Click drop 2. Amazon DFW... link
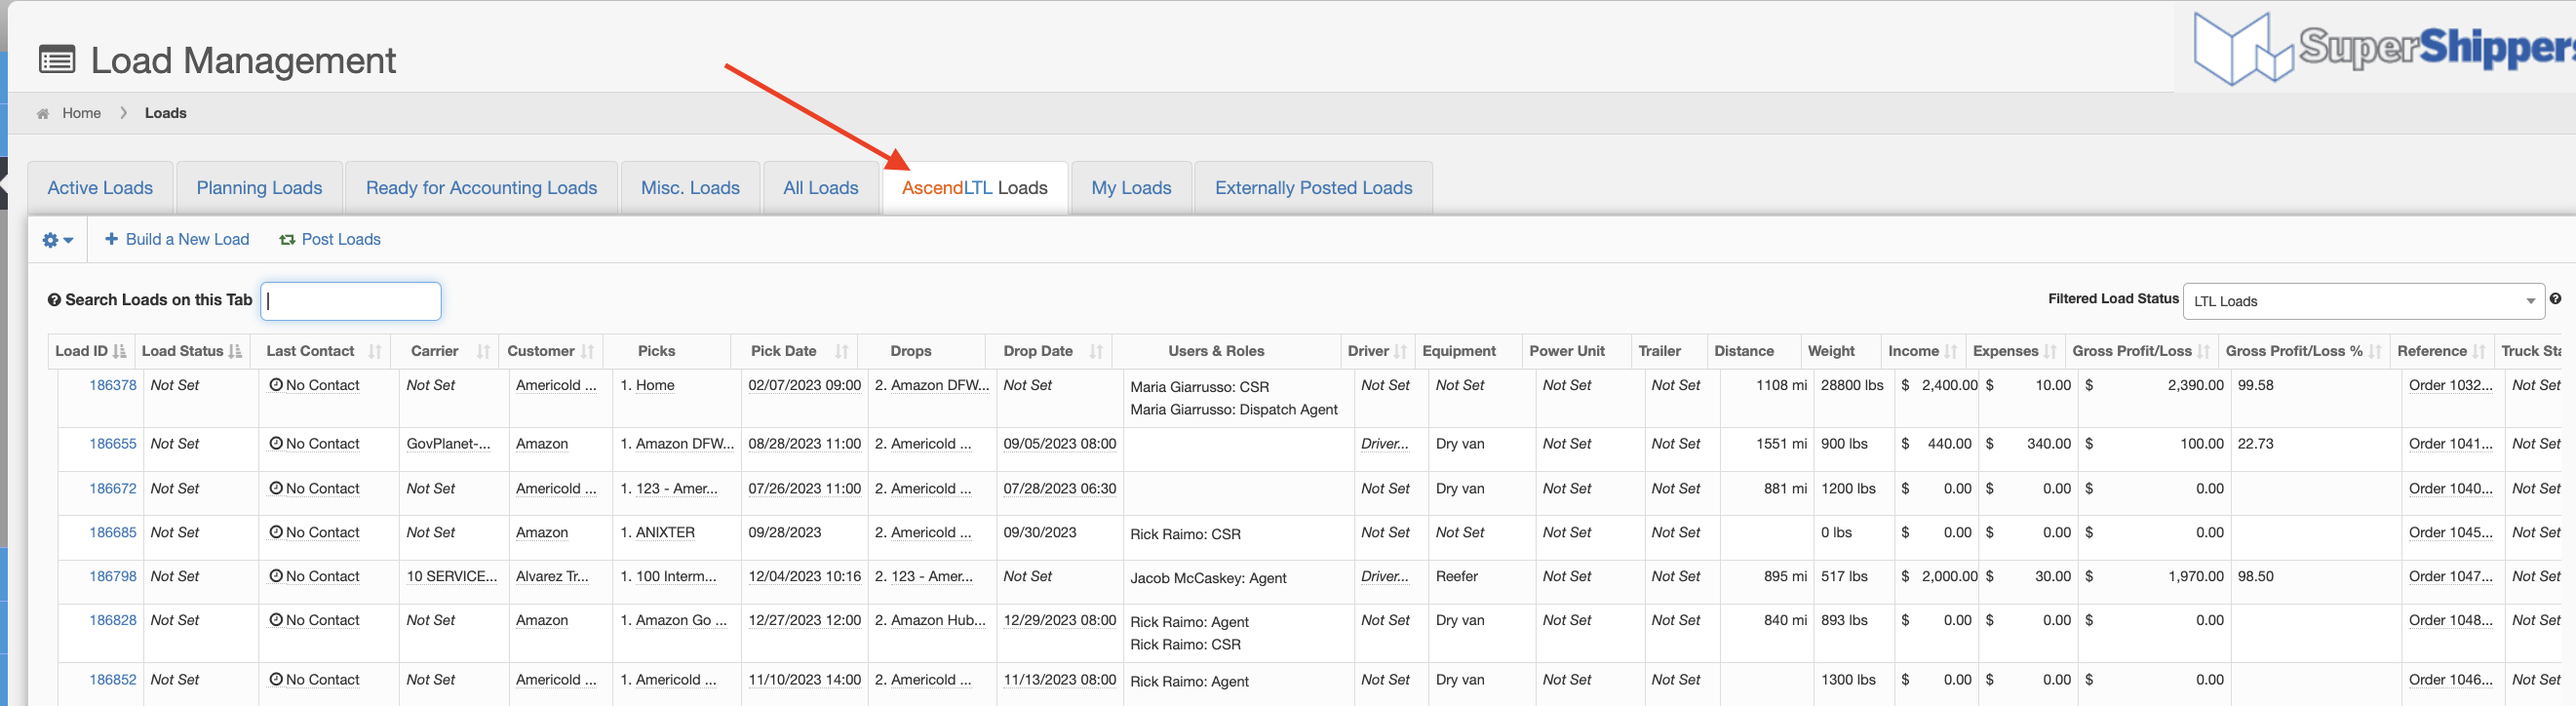The width and height of the screenshot is (2576, 706). (932, 386)
